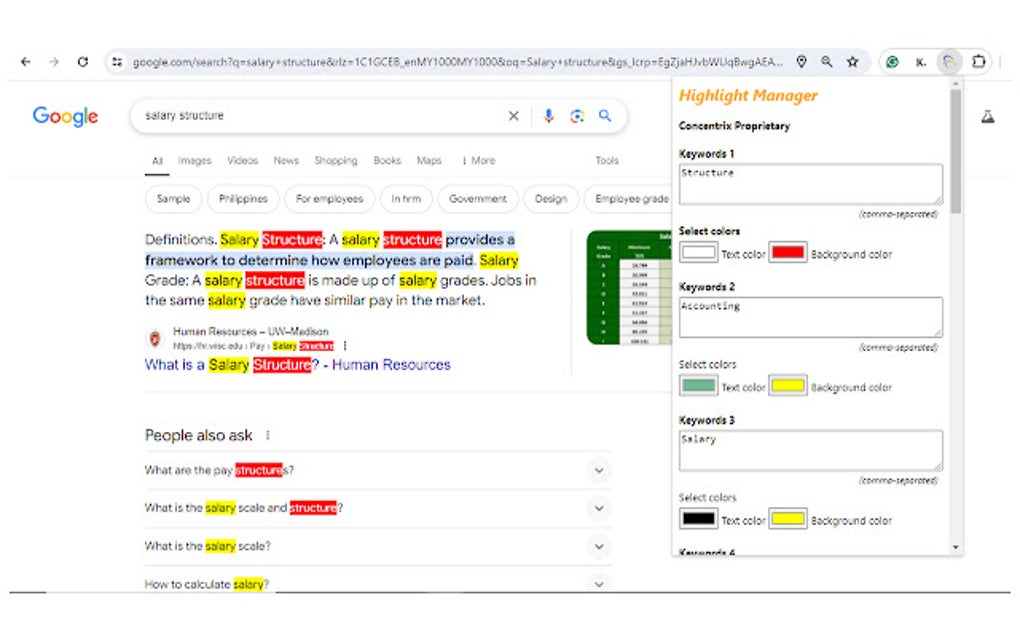The width and height of the screenshot is (1020, 638).
Task: Expand 'What is the salary scale?' question
Action: coord(599,546)
